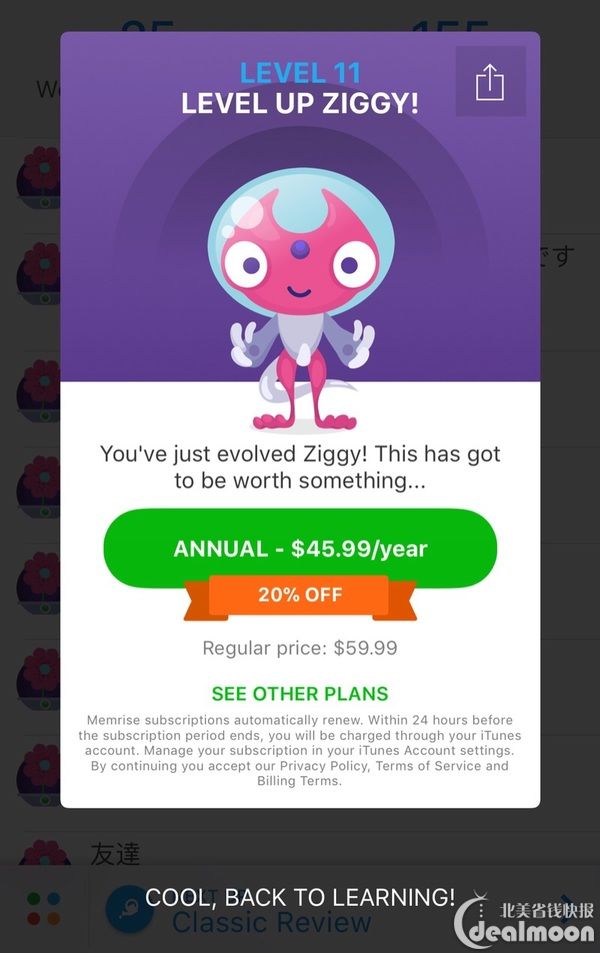Select the Regular price: $59.99 text
The height and width of the screenshot is (953, 600).
[x=300, y=648]
